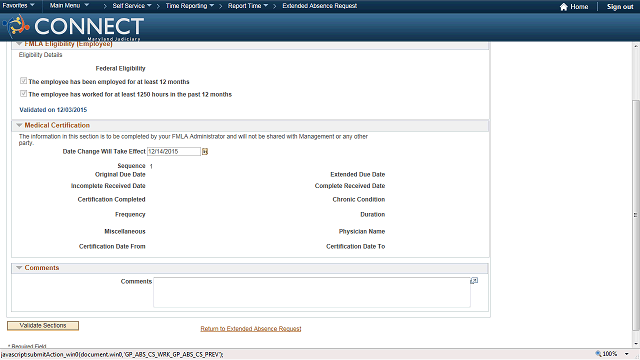Click the Date Change Will Take Effect field
640x360 pixels.
coord(174,151)
